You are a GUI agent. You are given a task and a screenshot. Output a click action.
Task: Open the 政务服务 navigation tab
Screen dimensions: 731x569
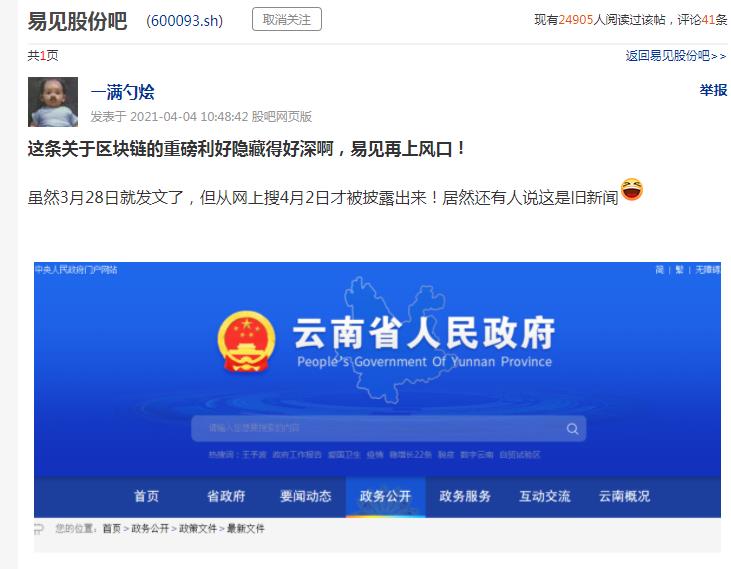tap(465, 496)
